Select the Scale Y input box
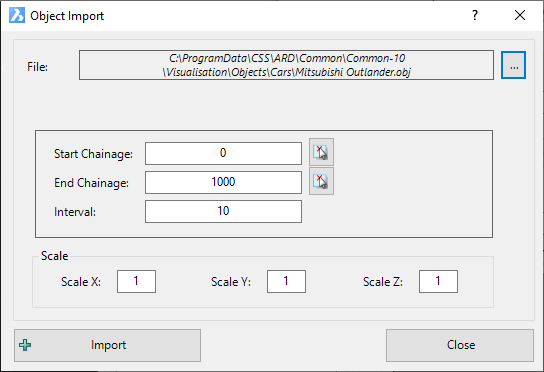This screenshot has width=544, height=372. pyautogui.click(x=286, y=281)
